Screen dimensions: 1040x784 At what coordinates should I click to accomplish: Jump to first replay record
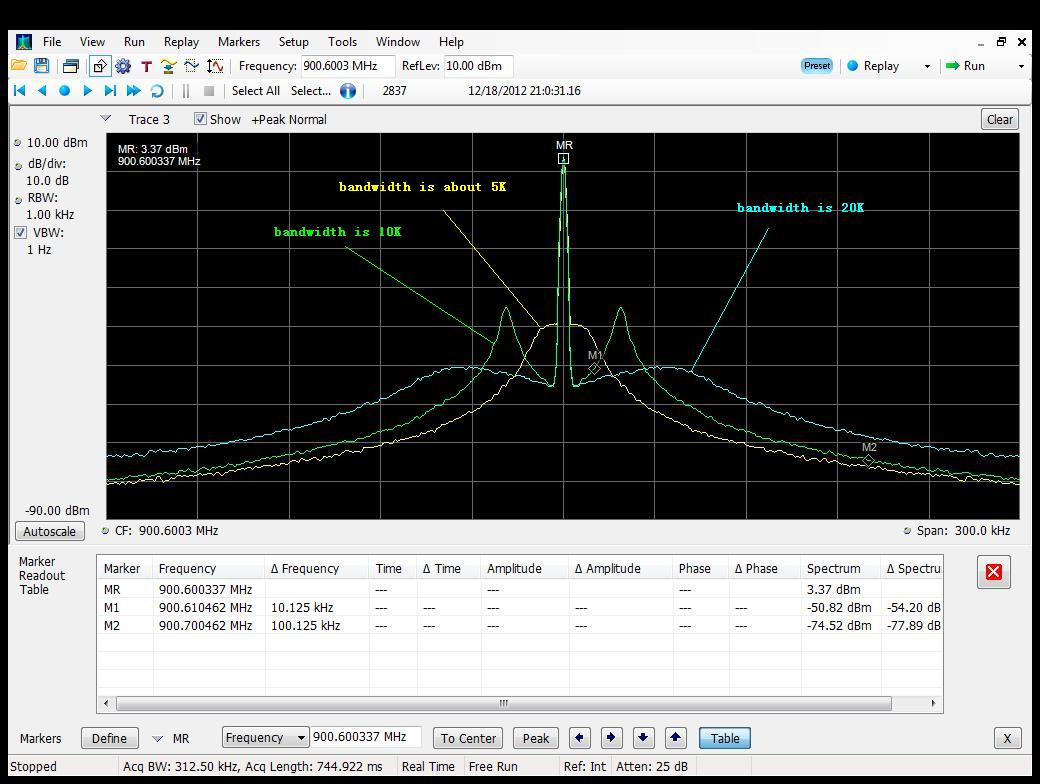[x=19, y=91]
